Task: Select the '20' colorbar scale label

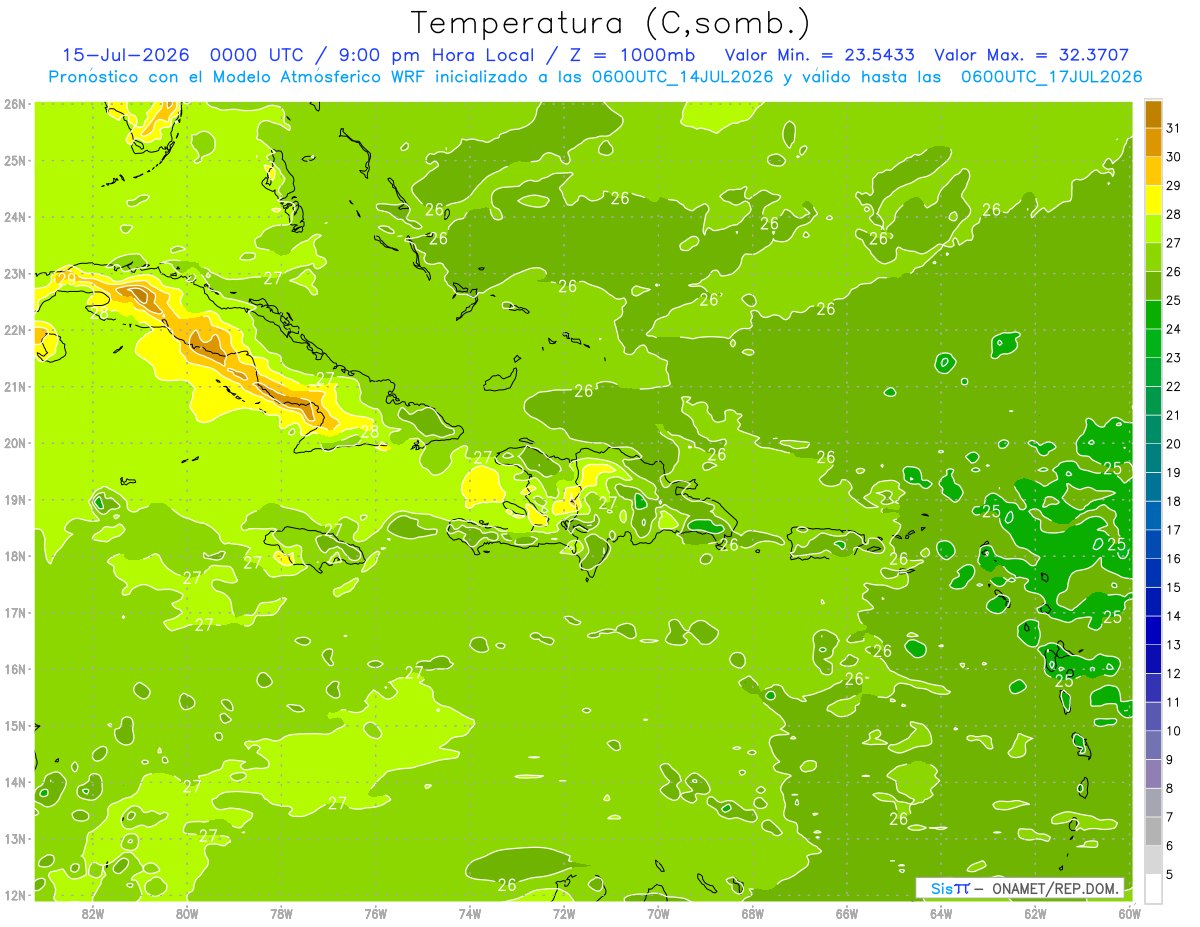Action: point(1173,443)
